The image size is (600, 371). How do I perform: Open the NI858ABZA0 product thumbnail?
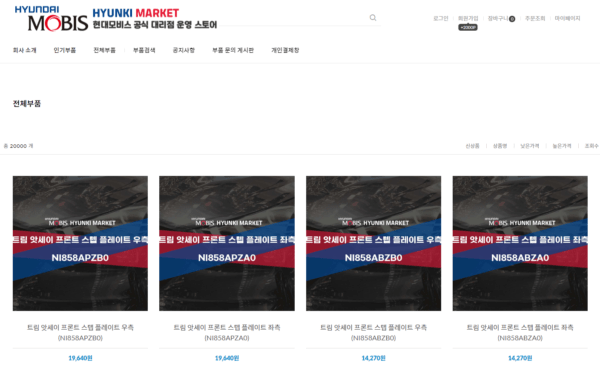click(520, 243)
